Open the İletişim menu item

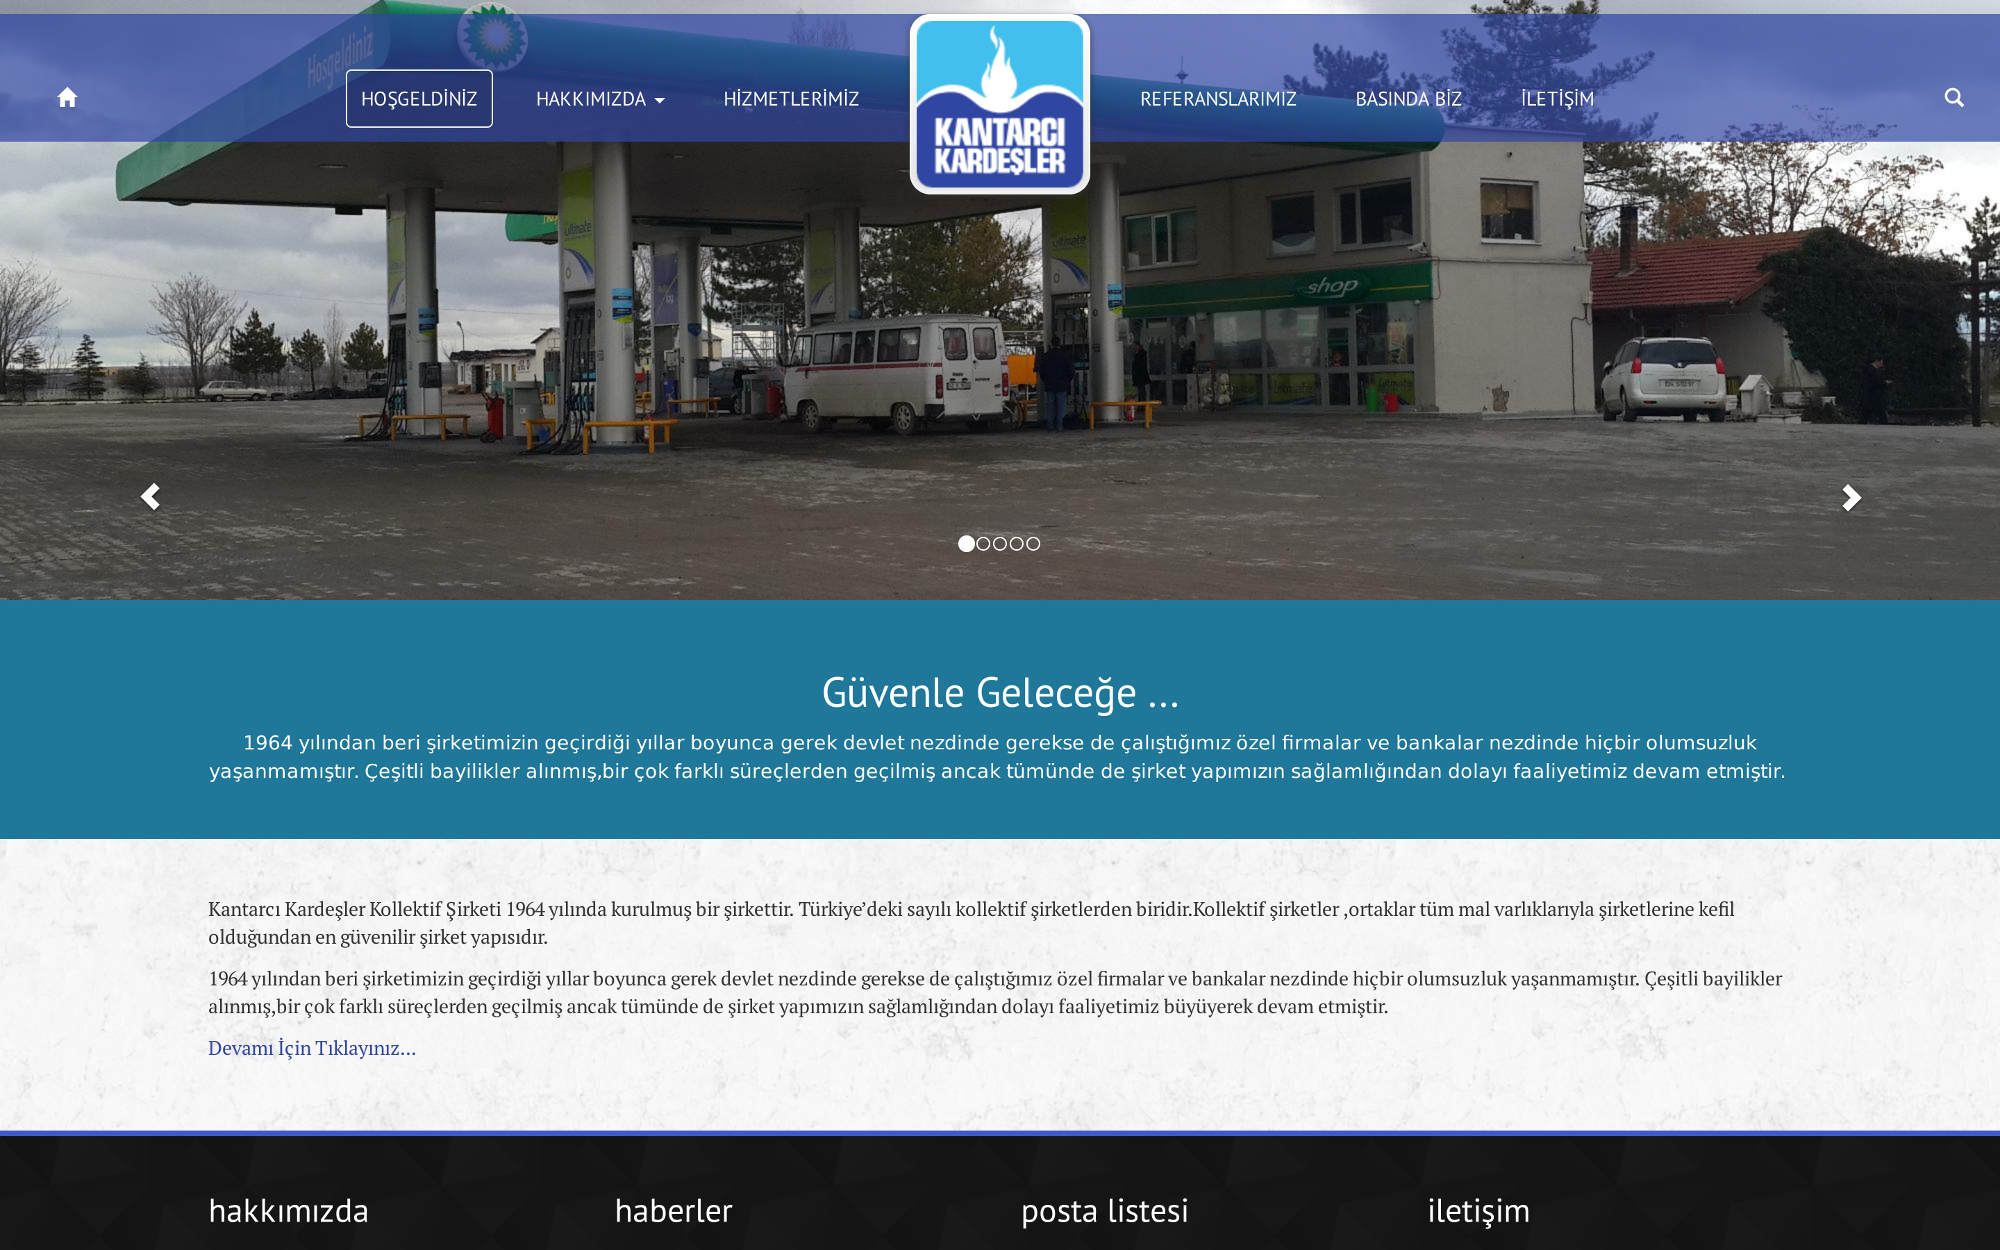click(x=1557, y=99)
